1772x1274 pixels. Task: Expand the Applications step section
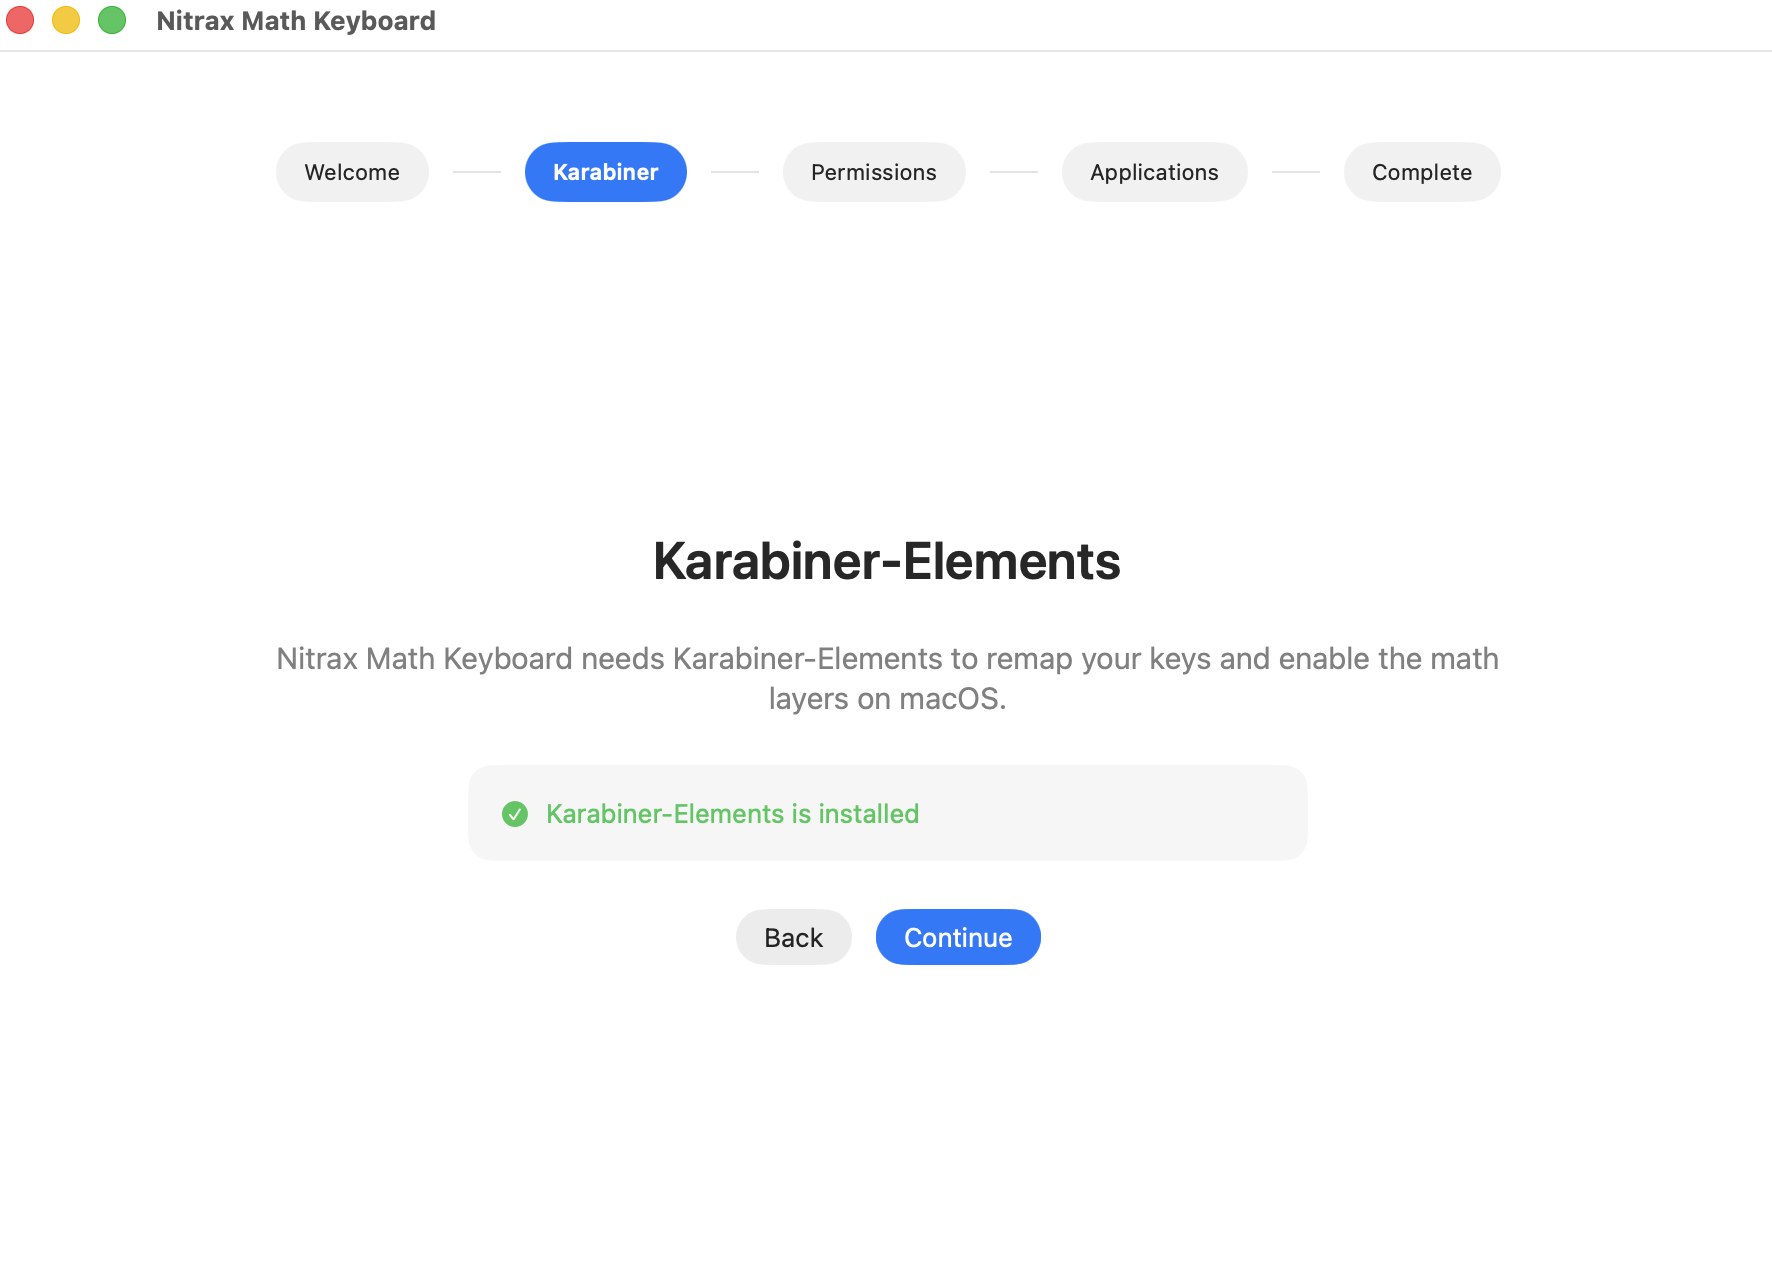(1154, 171)
